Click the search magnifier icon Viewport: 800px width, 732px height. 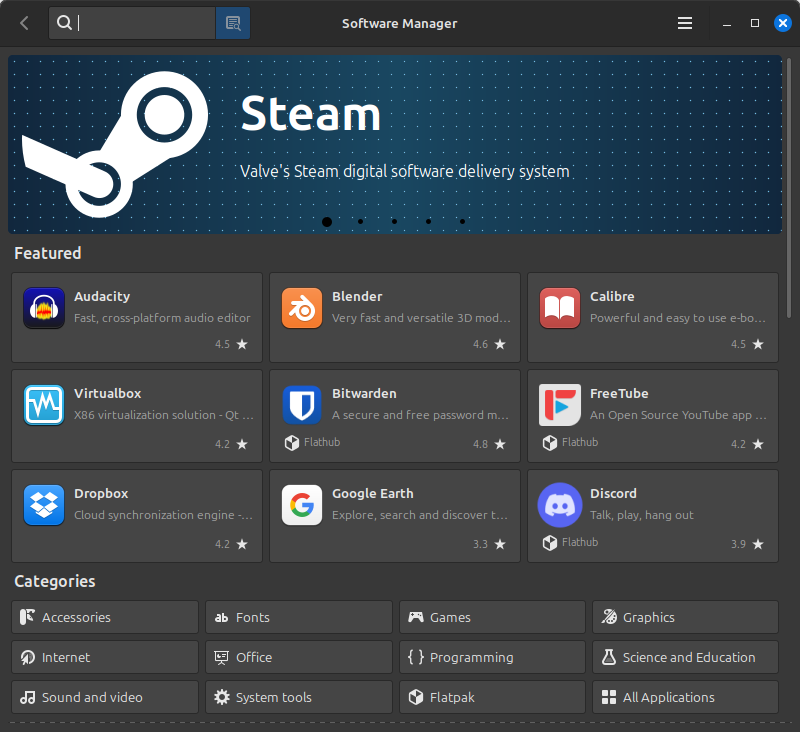coord(64,22)
